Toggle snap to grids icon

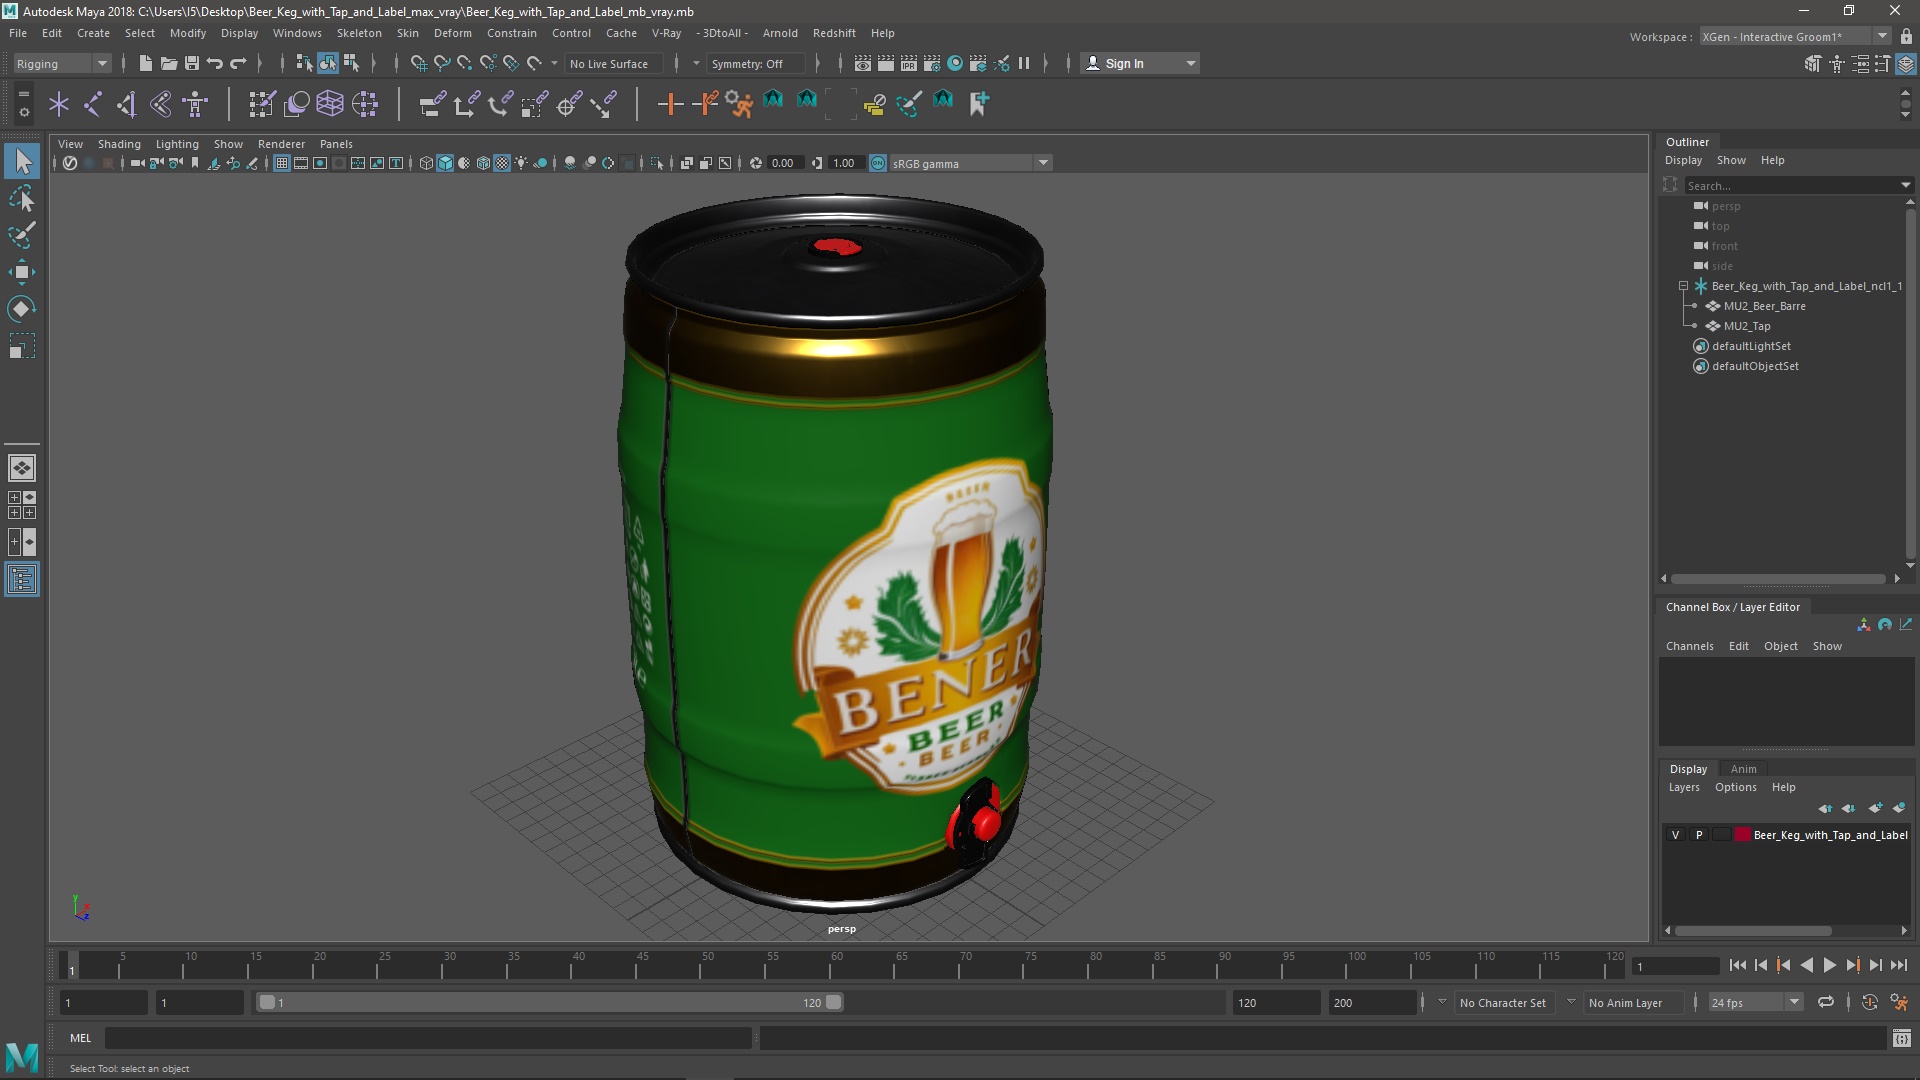(x=418, y=63)
